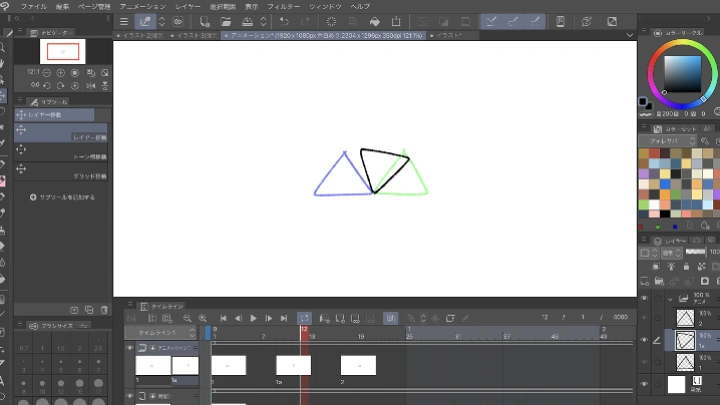Select the cel 2 thumbnail in timeline
The width and height of the screenshot is (720, 405).
click(x=358, y=366)
